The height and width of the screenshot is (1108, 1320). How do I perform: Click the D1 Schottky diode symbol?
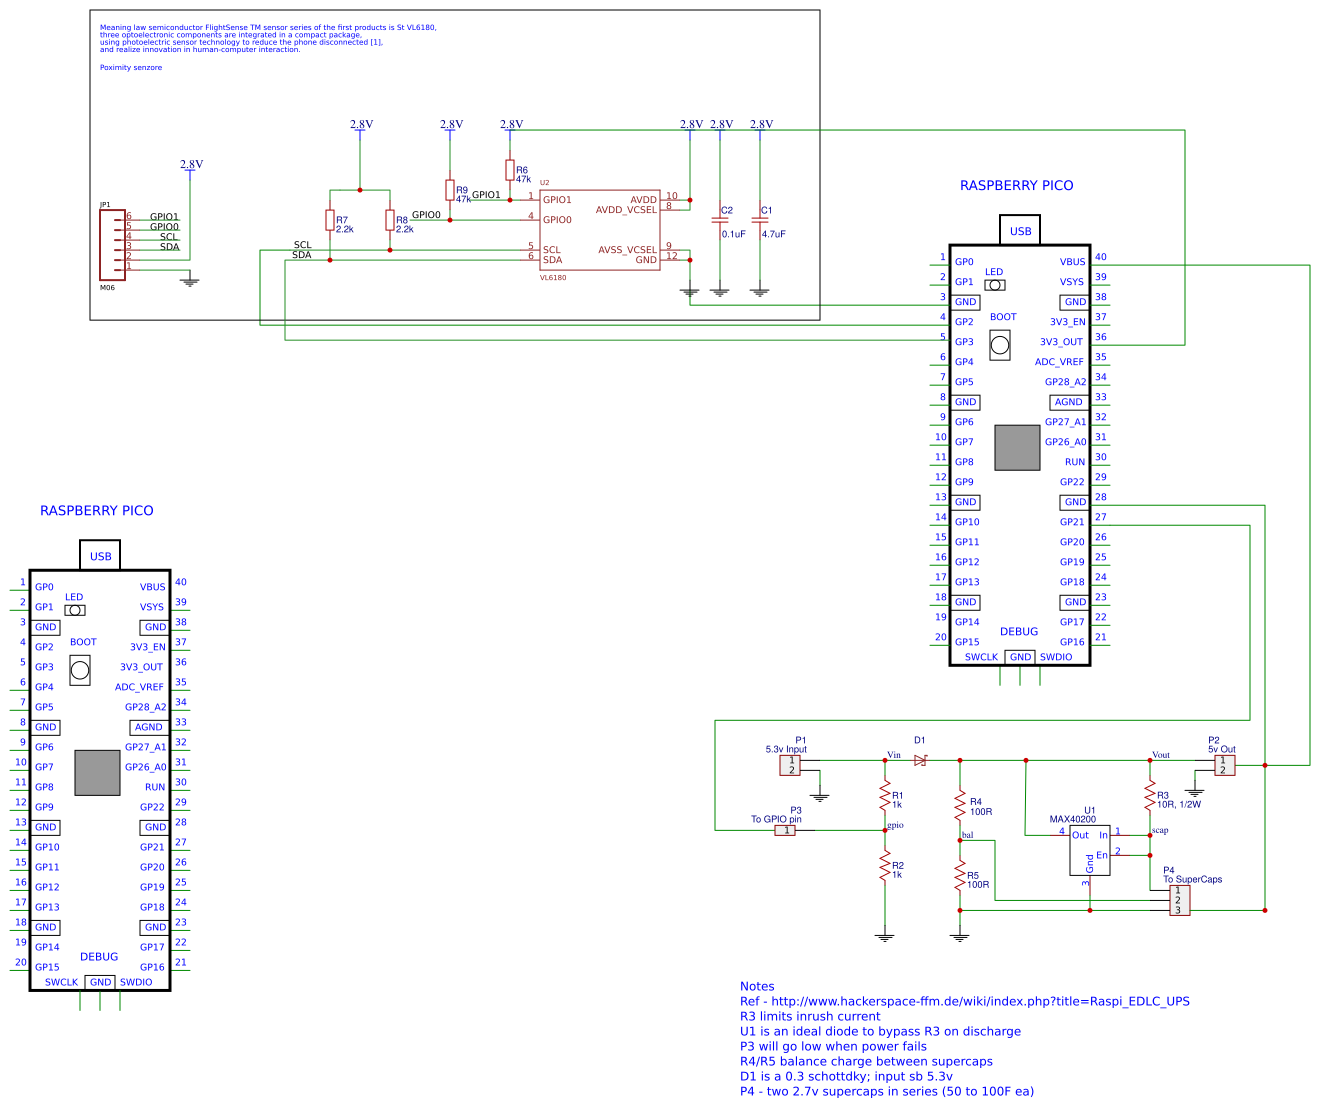click(920, 761)
